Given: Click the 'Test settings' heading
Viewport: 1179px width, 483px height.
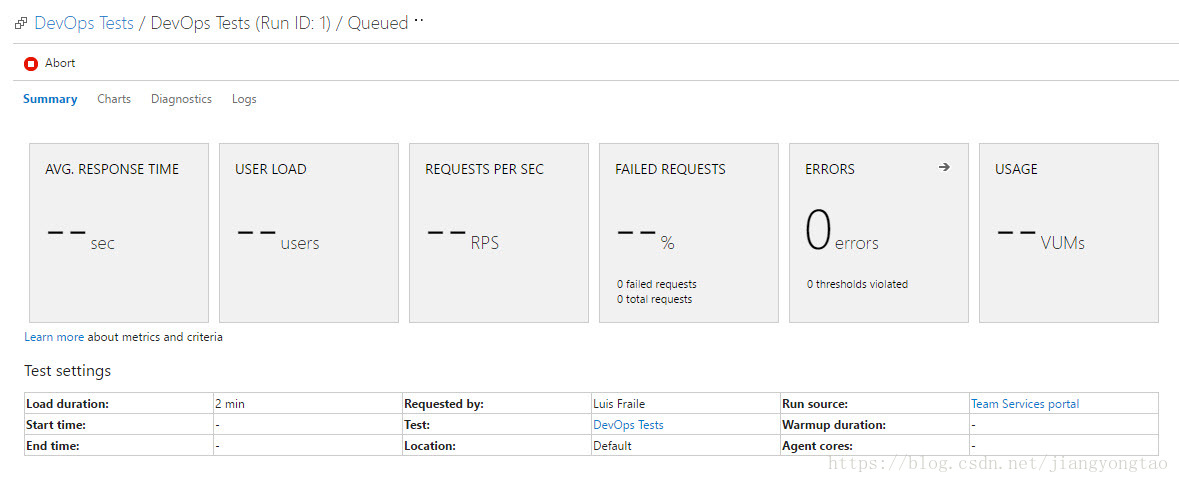Looking at the screenshot, I should [x=68, y=371].
